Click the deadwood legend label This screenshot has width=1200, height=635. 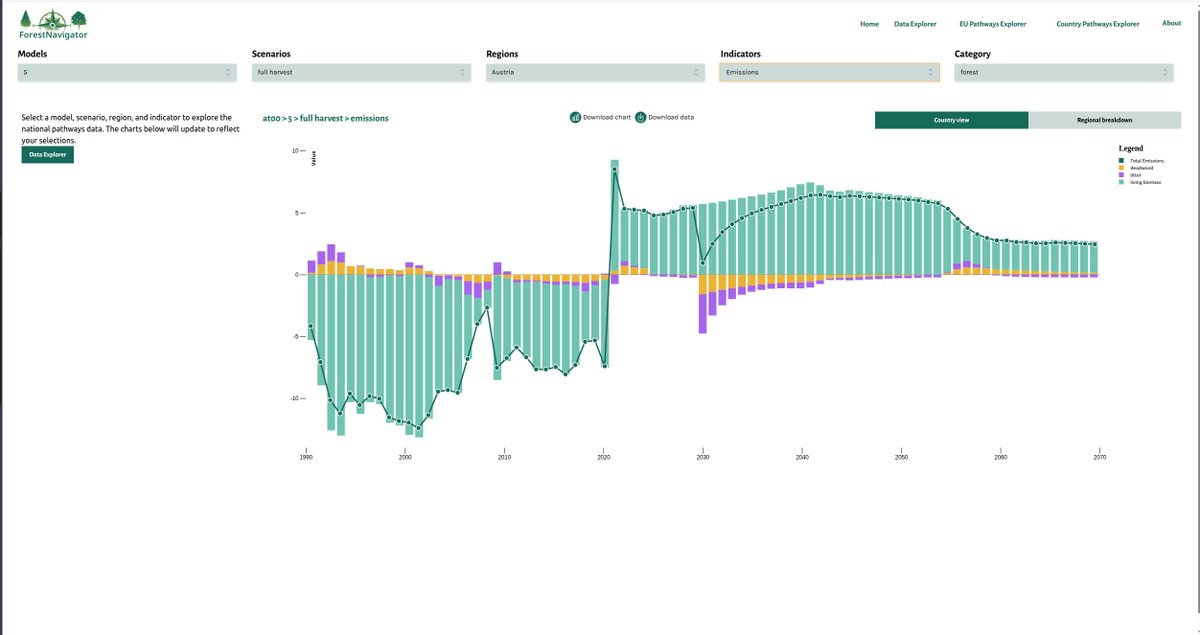click(x=1141, y=167)
